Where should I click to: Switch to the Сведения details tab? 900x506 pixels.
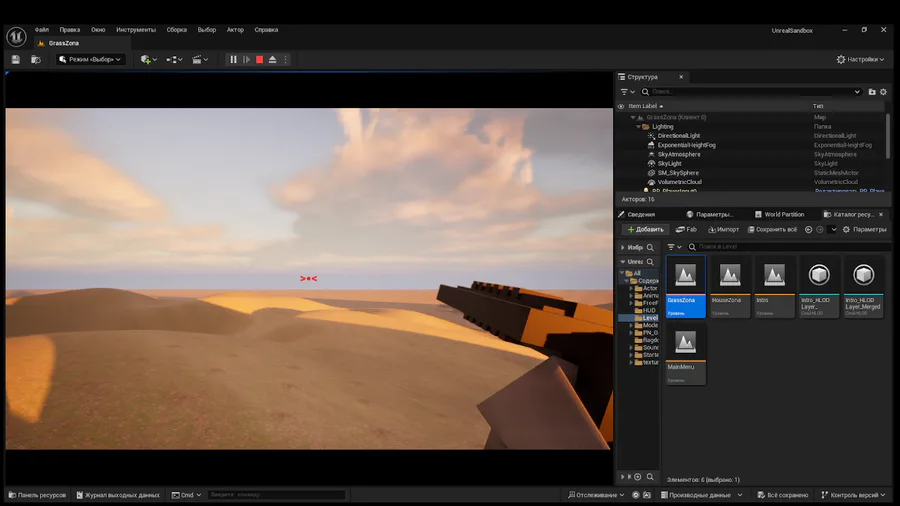click(637, 215)
